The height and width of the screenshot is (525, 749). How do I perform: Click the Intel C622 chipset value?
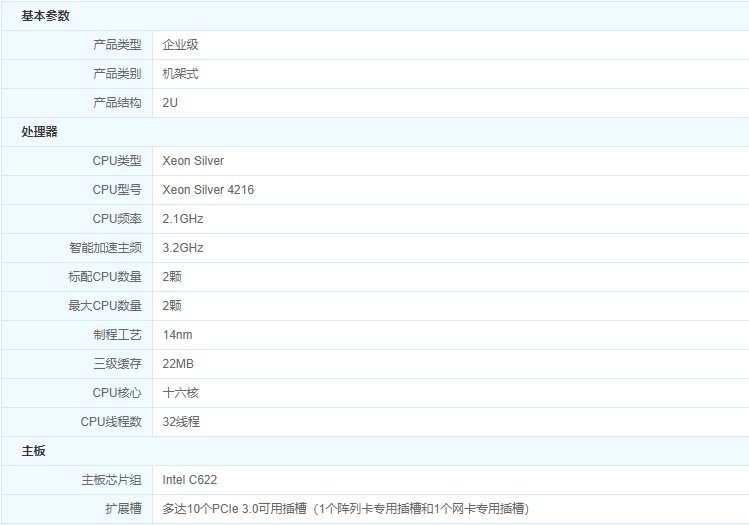click(191, 480)
